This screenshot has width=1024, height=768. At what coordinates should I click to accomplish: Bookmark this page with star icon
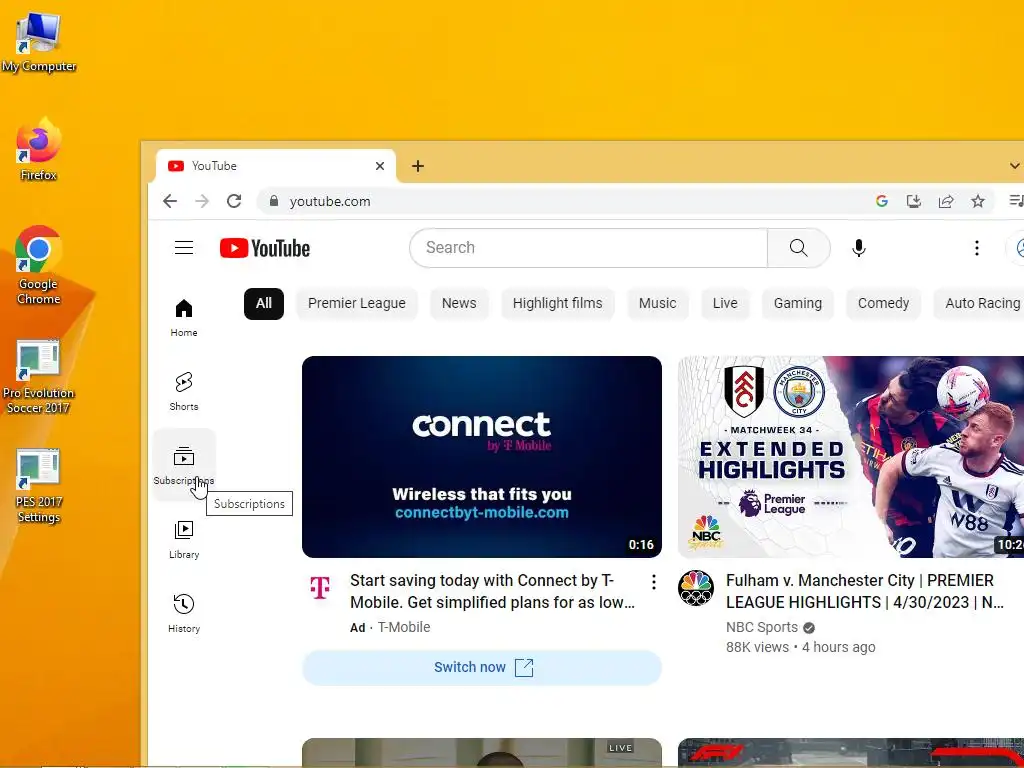[978, 201]
